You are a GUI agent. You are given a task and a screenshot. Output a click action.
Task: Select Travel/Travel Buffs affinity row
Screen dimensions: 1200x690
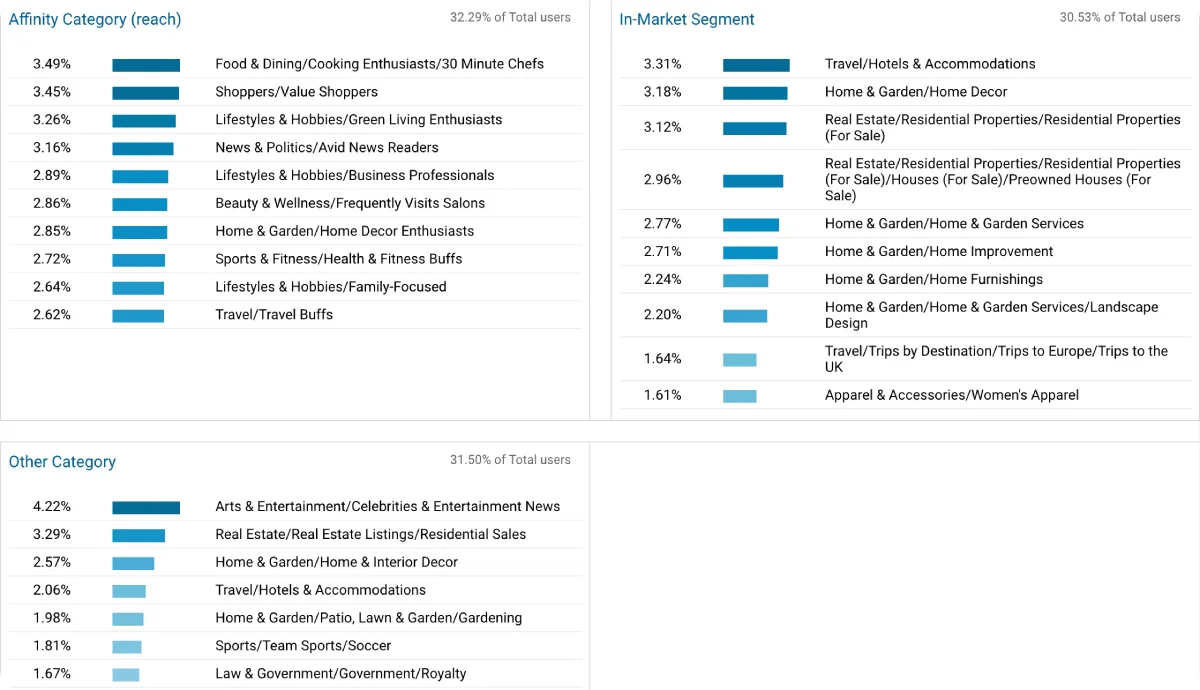click(x=294, y=315)
